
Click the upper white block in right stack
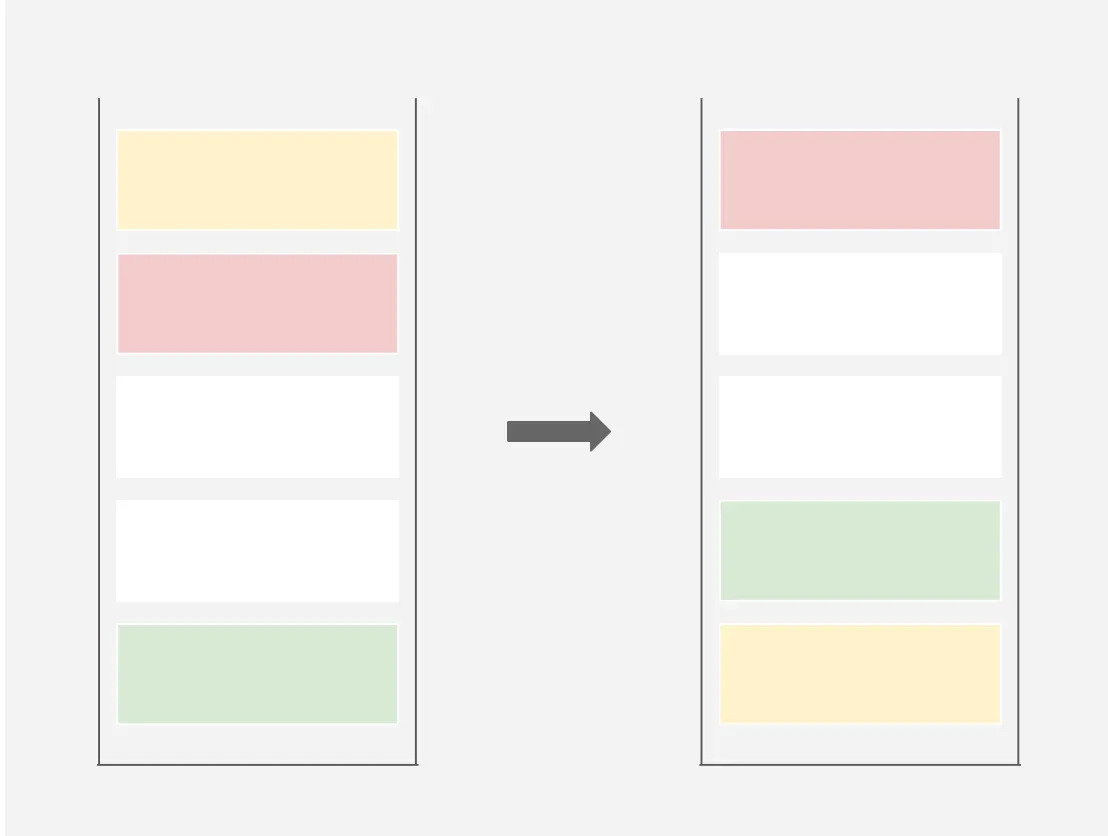(x=860, y=303)
